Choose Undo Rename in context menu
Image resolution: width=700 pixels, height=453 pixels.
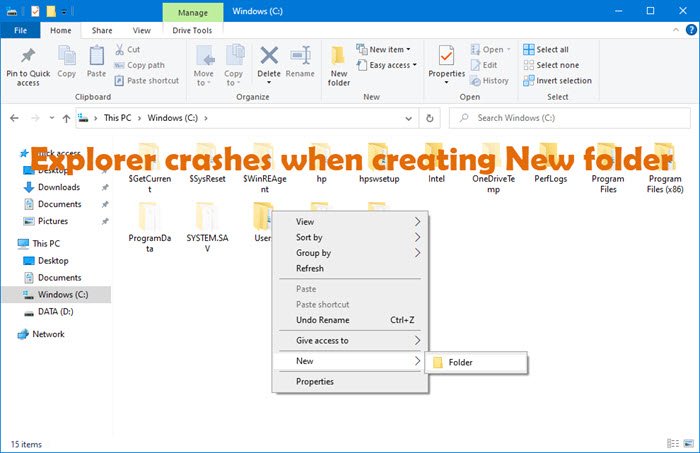(x=350, y=320)
